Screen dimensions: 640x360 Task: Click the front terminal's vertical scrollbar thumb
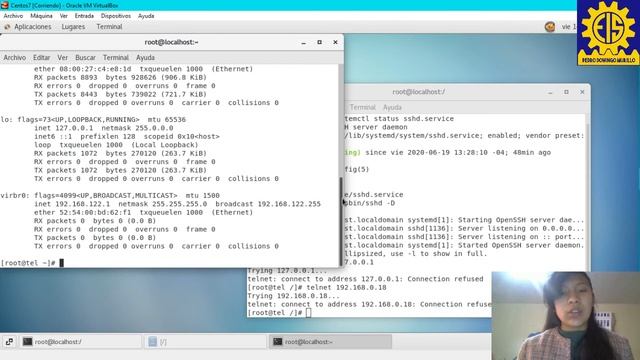point(341,221)
